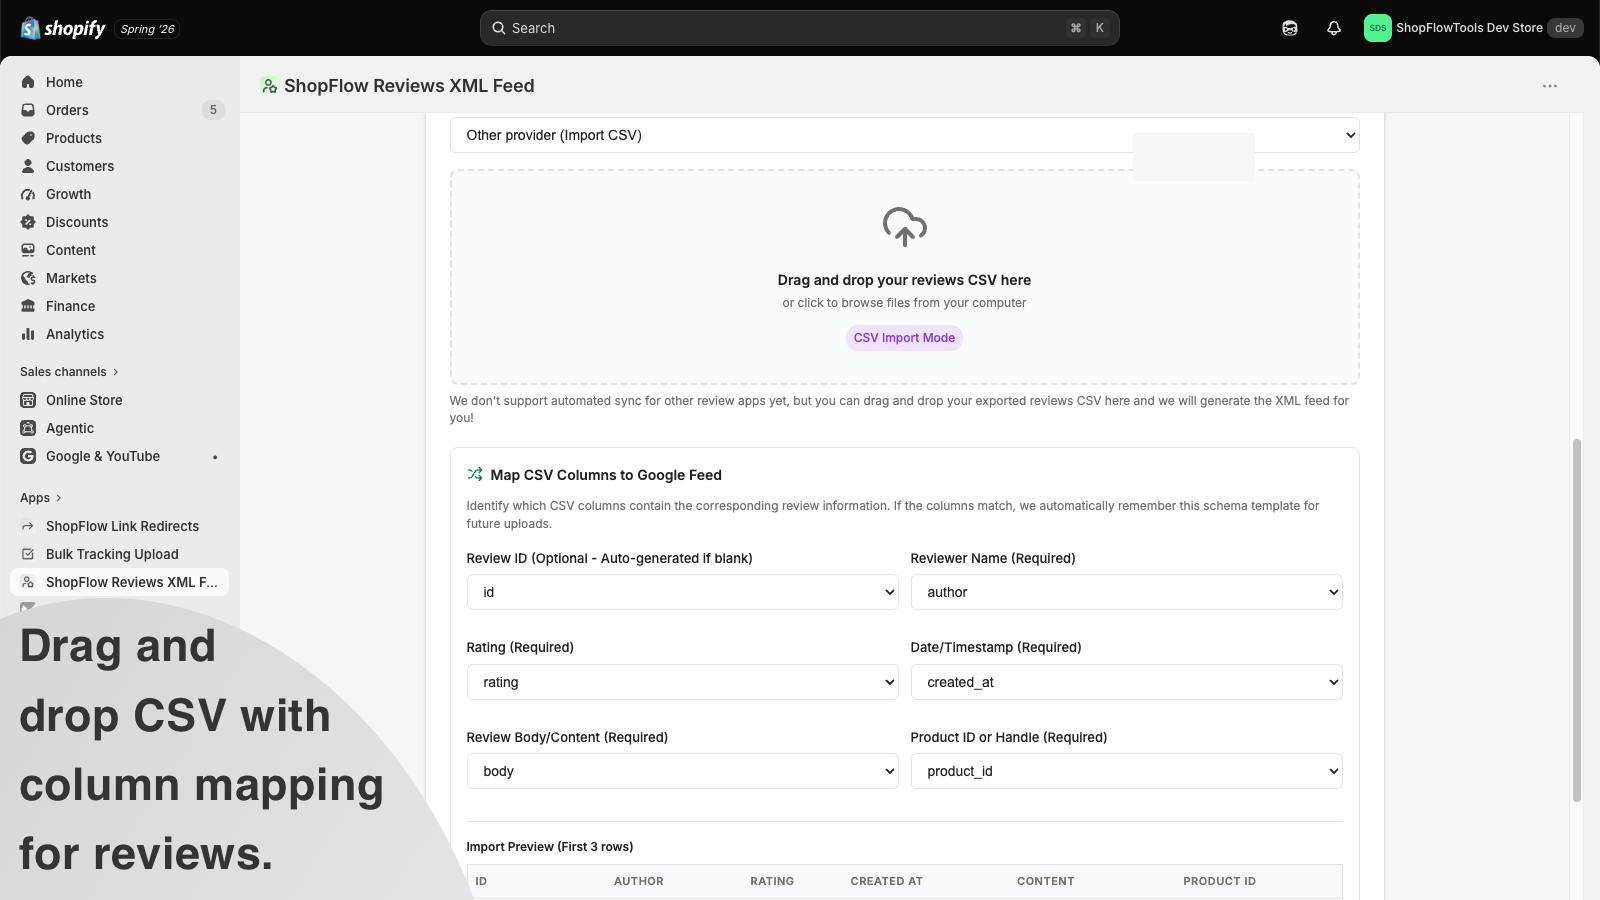1600x900 pixels.
Task: Open the Sidekick assistant icon
Action: (x=1290, y=28)
